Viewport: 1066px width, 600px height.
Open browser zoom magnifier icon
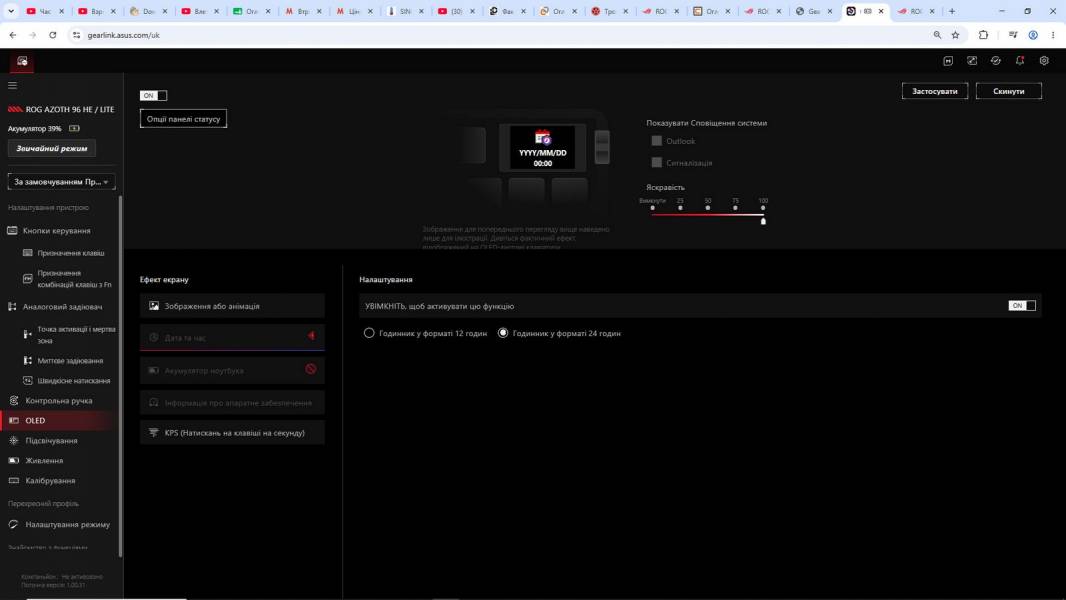938,35
